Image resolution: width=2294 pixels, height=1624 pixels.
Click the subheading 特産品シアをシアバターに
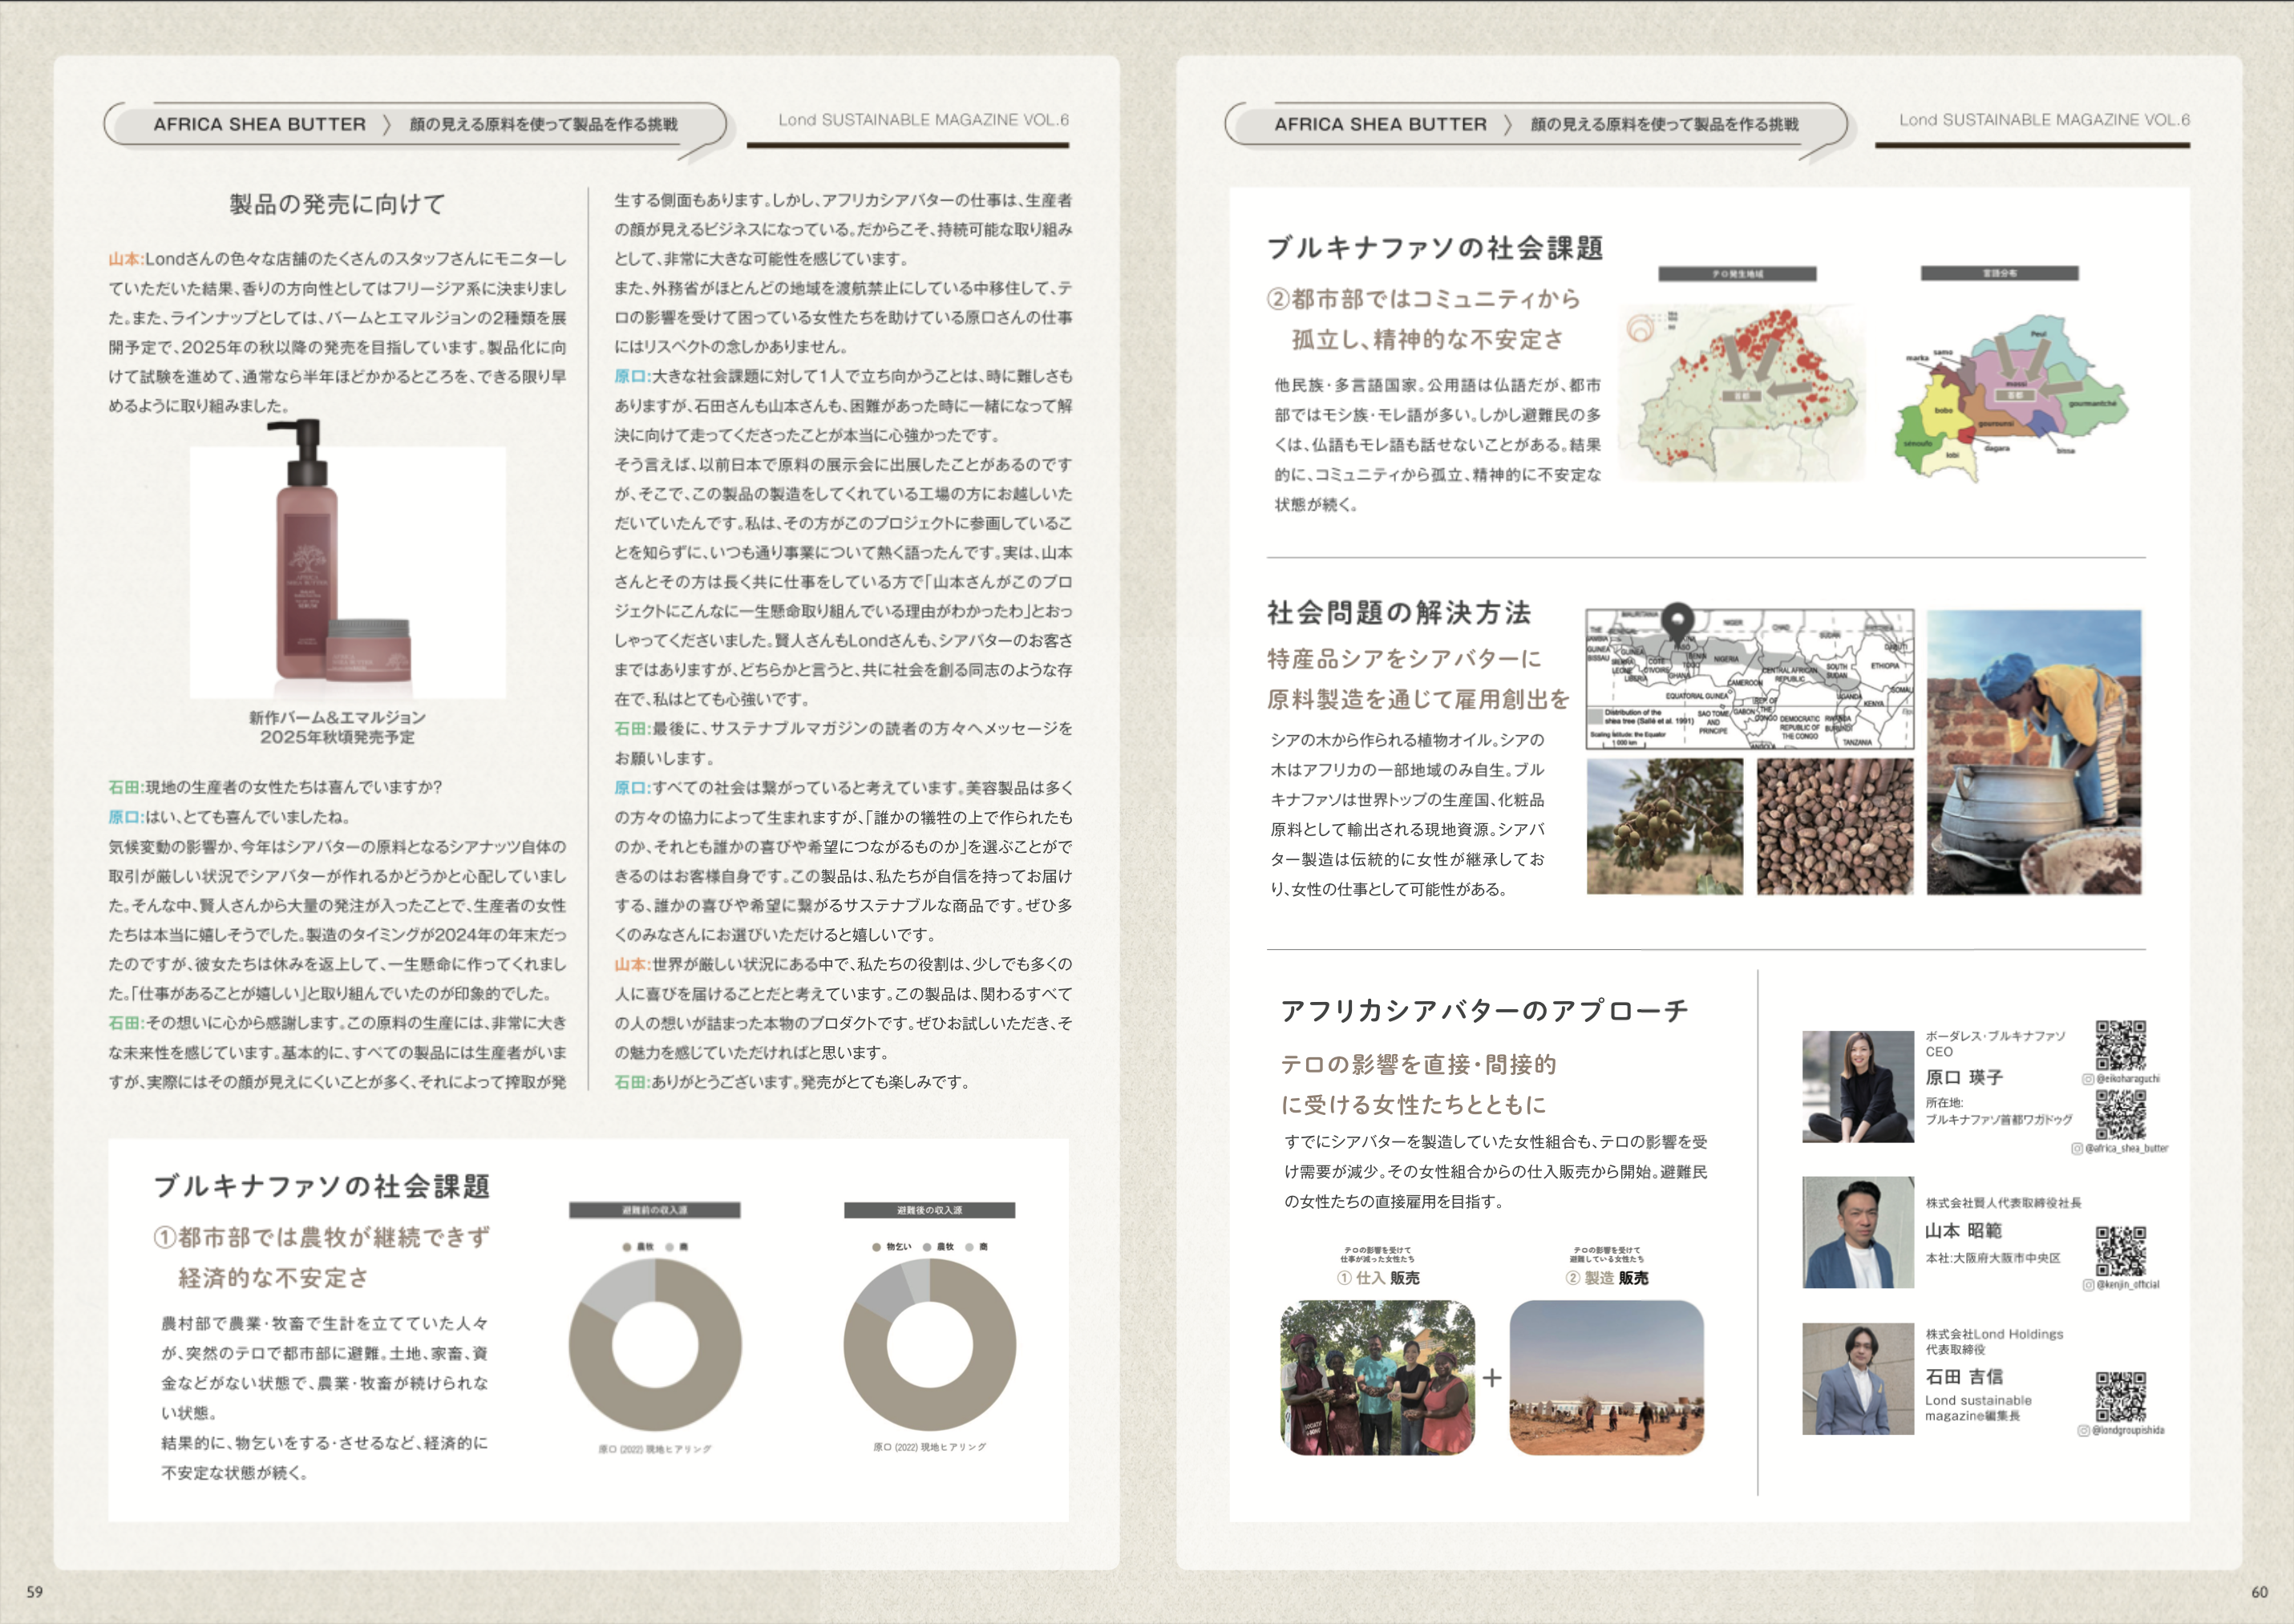point(1405,659)
